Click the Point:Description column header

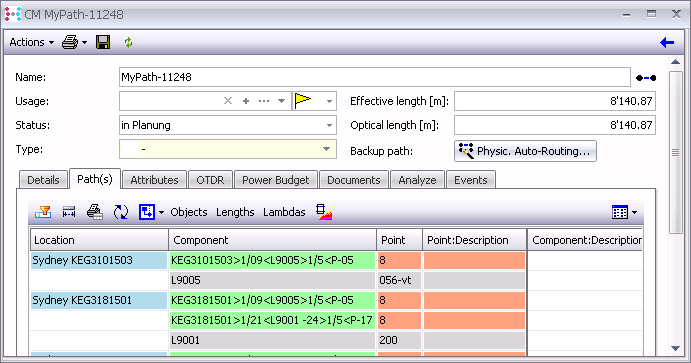475,240
